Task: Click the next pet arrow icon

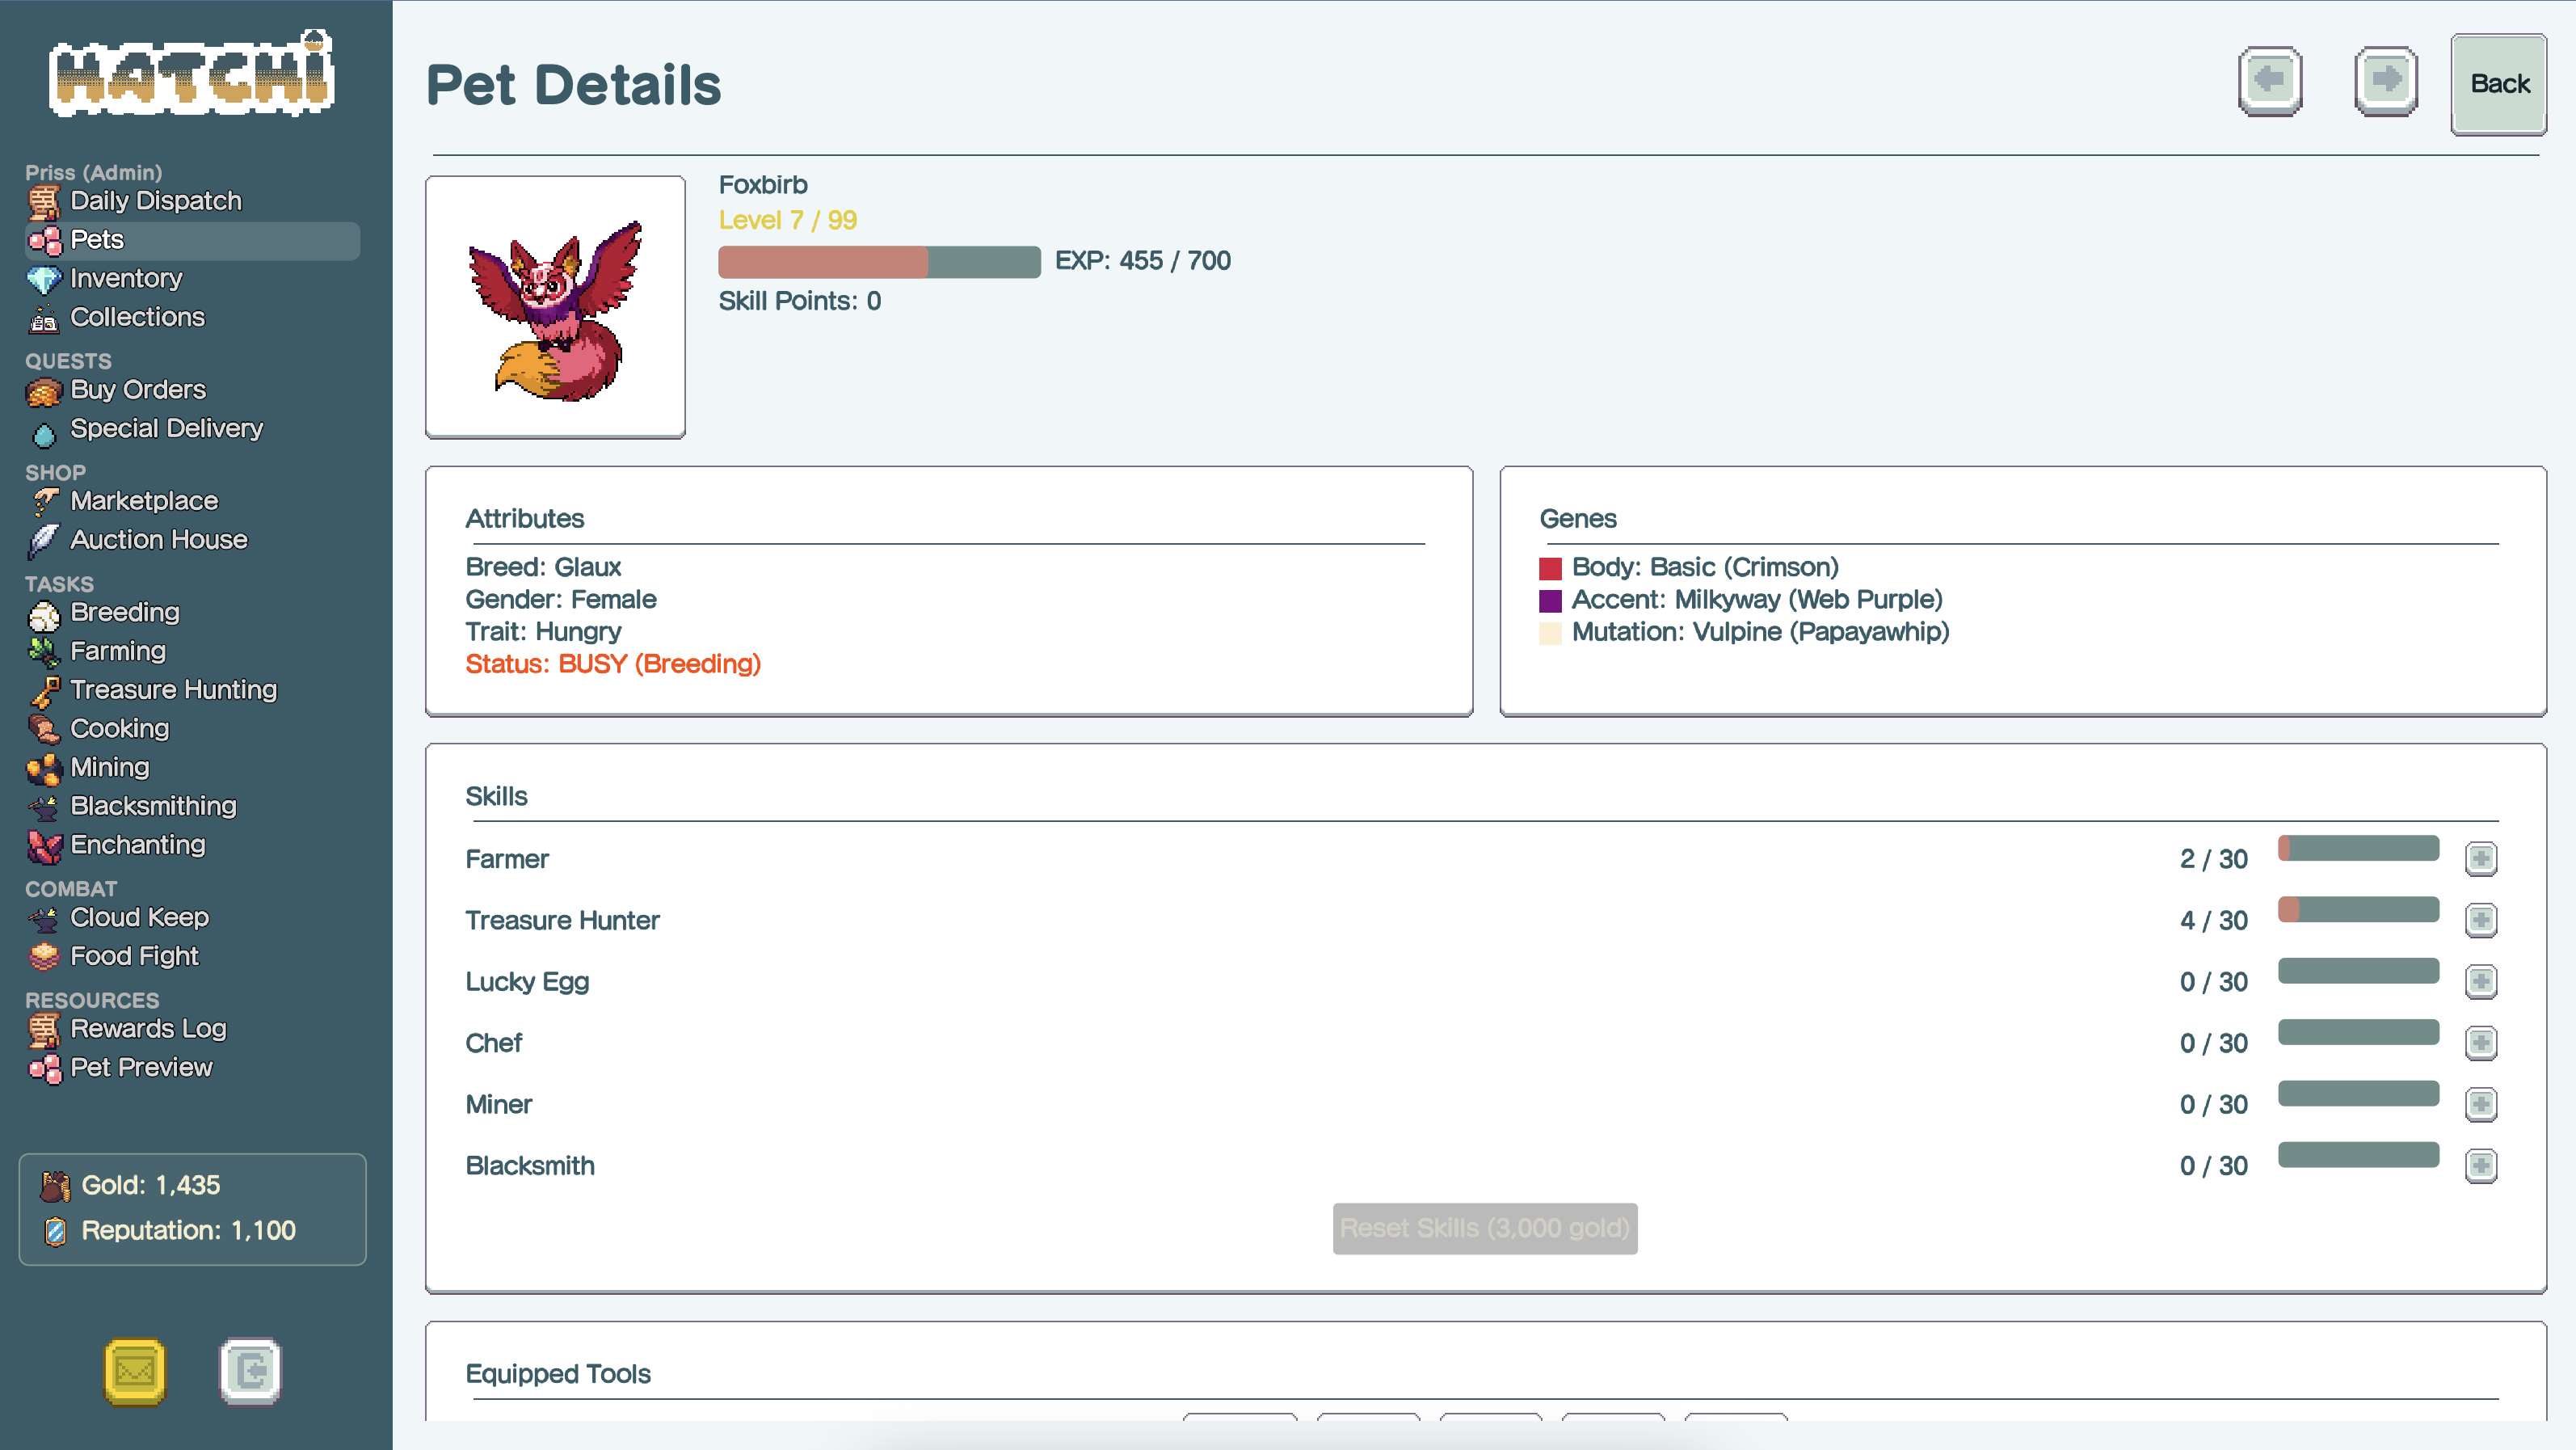Action: pyautogui.click(x=2385, y=81)
